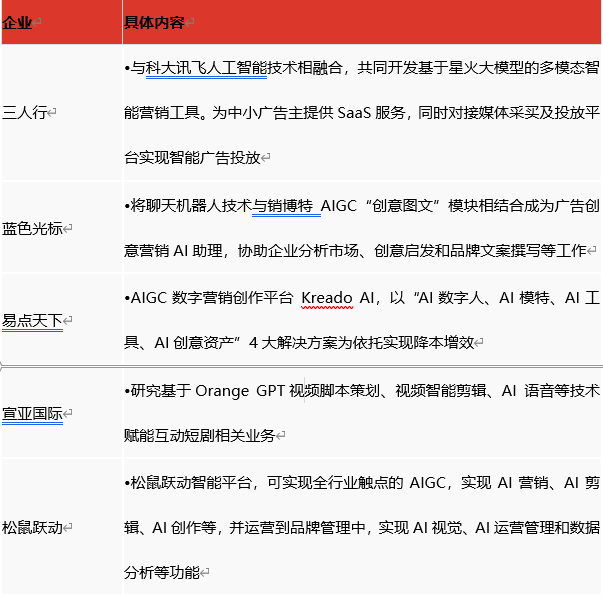Viewport: 603px width, 597px height.
Task: Click the text 4大解决方案为依托实现降本增效
Action: (x=361, y=342)
